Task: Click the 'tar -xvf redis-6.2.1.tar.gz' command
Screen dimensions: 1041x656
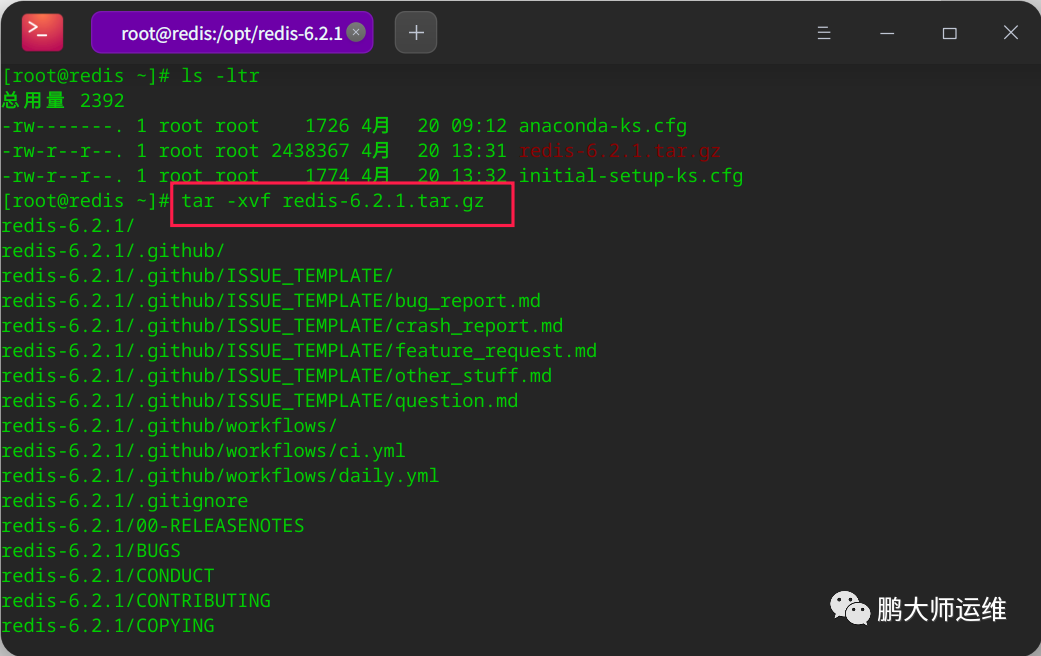Action: coord(333,201)
